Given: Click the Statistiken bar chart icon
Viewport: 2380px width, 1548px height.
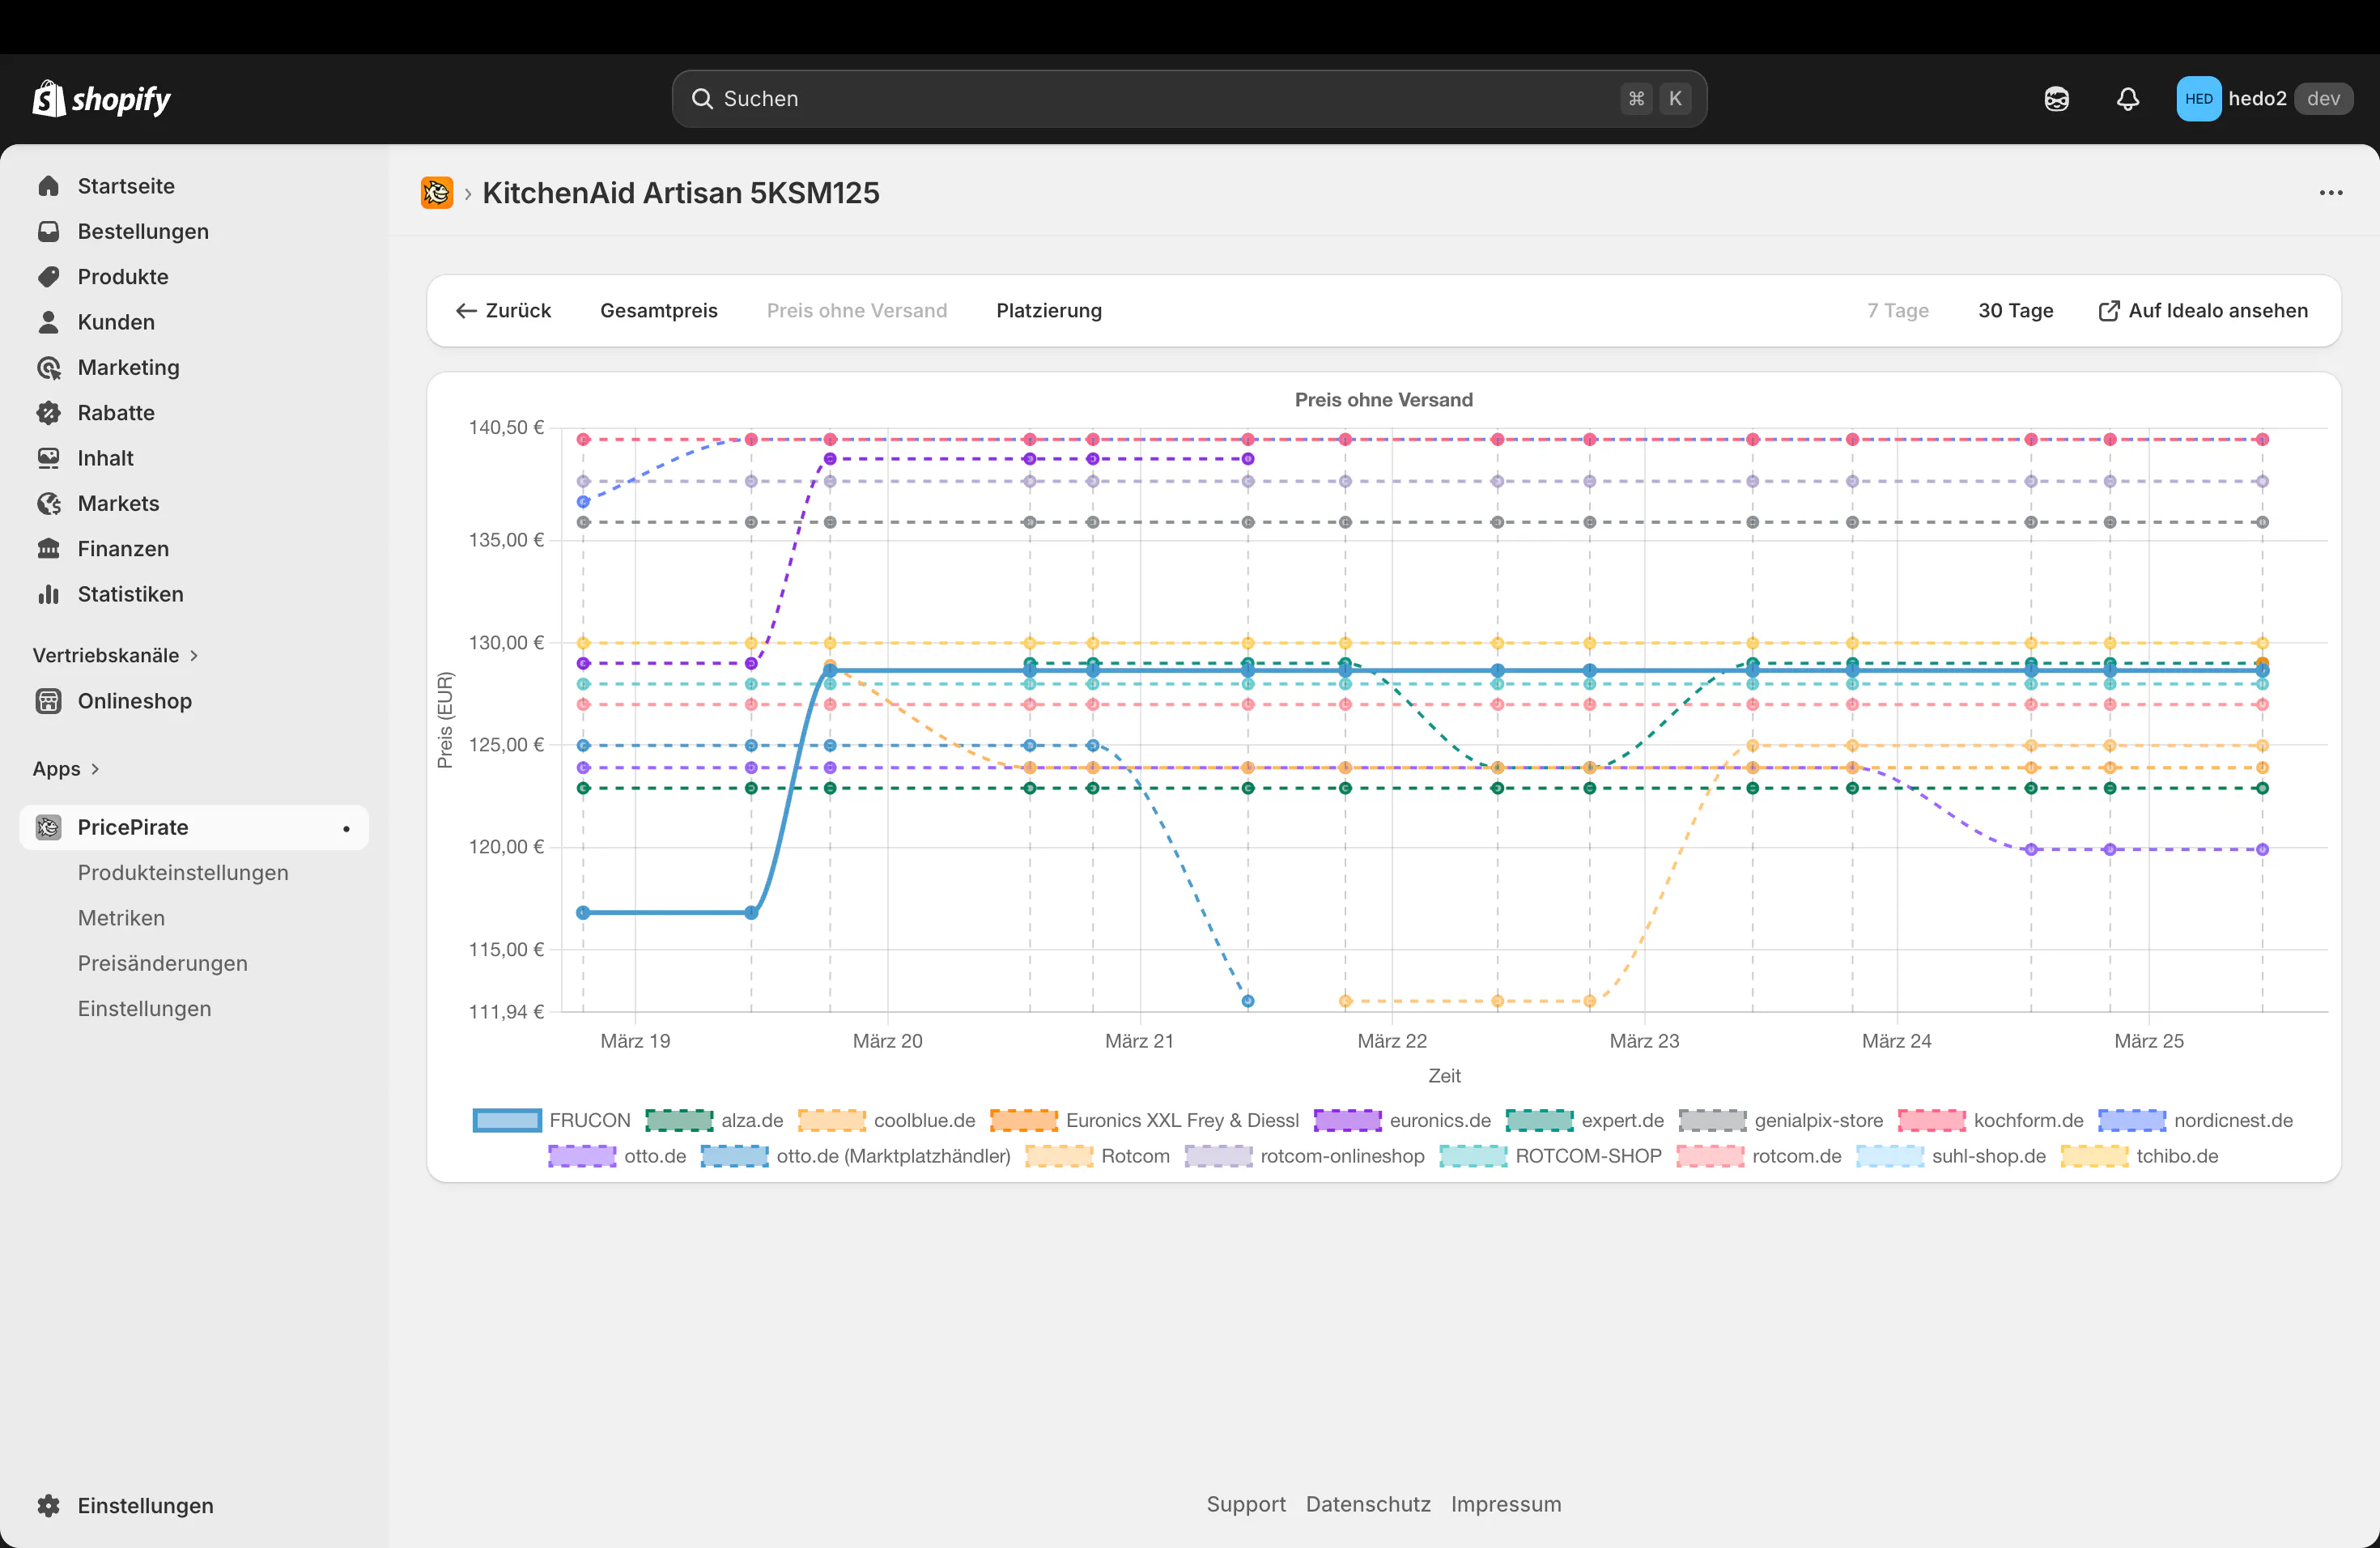Looking at the screenshot, I should click(x=48, y=594).
